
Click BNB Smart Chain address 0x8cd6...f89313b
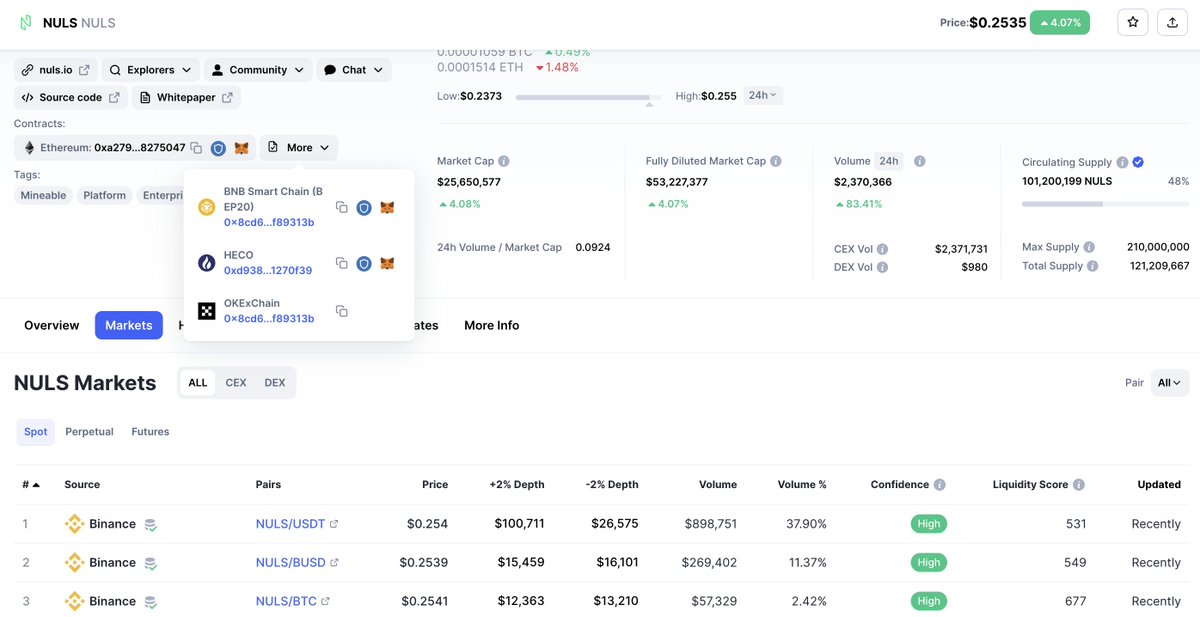[x=269, y=222]
